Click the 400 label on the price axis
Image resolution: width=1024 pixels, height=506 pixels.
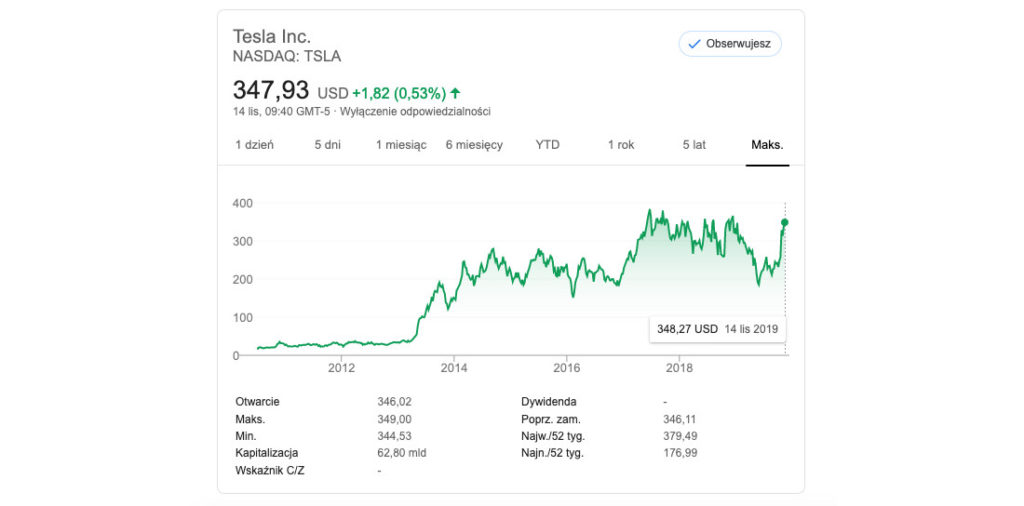[x=241, y=204]
